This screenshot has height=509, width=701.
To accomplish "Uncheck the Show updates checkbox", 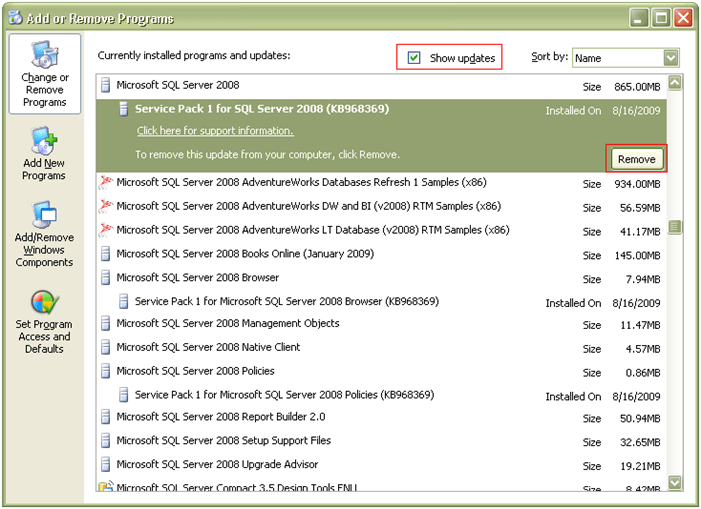I will 414,58.
